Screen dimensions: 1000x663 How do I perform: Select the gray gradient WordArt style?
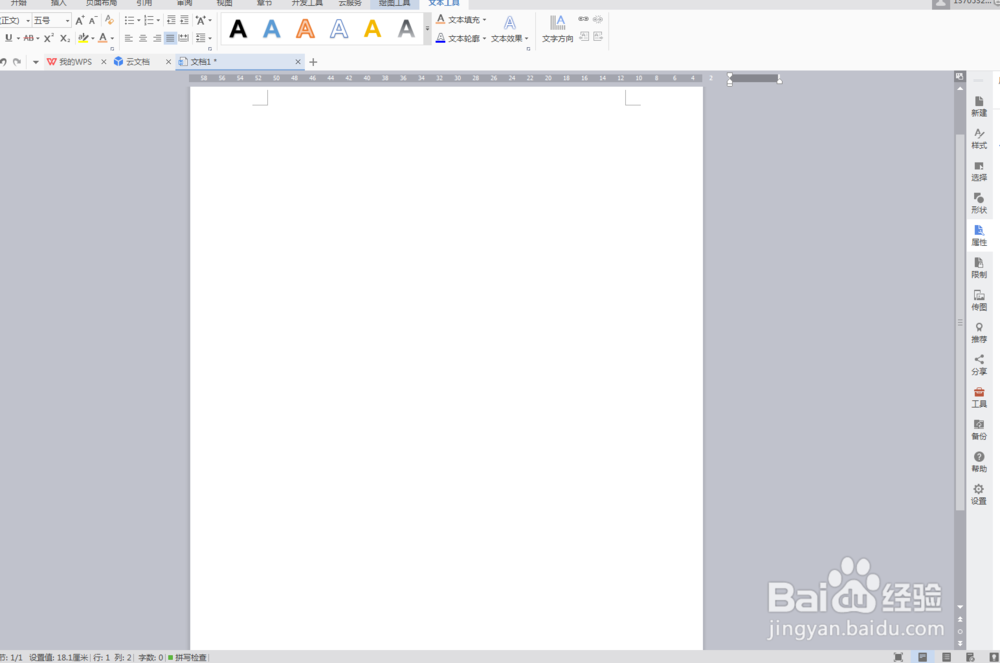[406, 29]
